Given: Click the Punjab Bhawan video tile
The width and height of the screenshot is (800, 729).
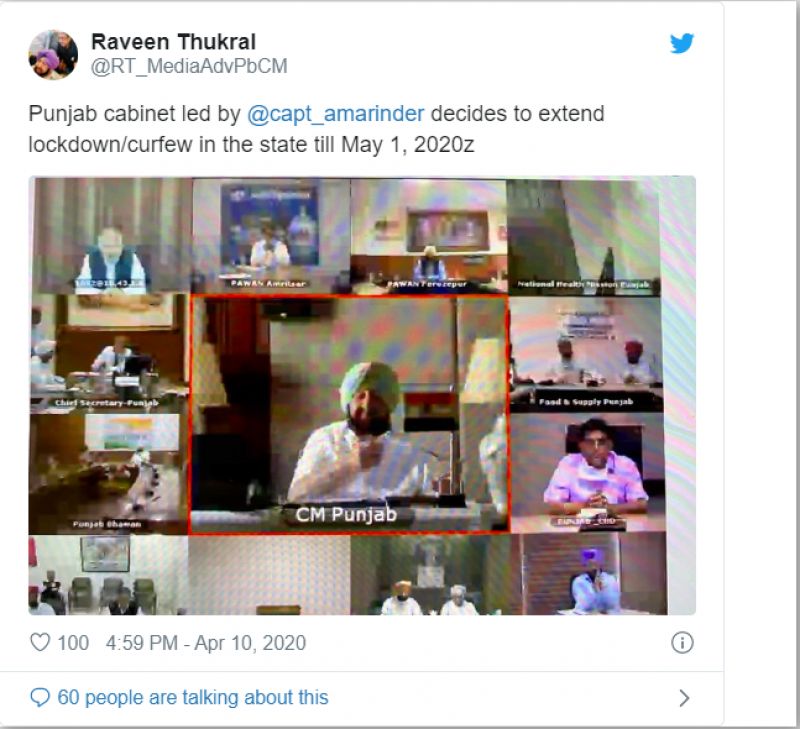Looking at the screenshot, I should click(108, 473).
